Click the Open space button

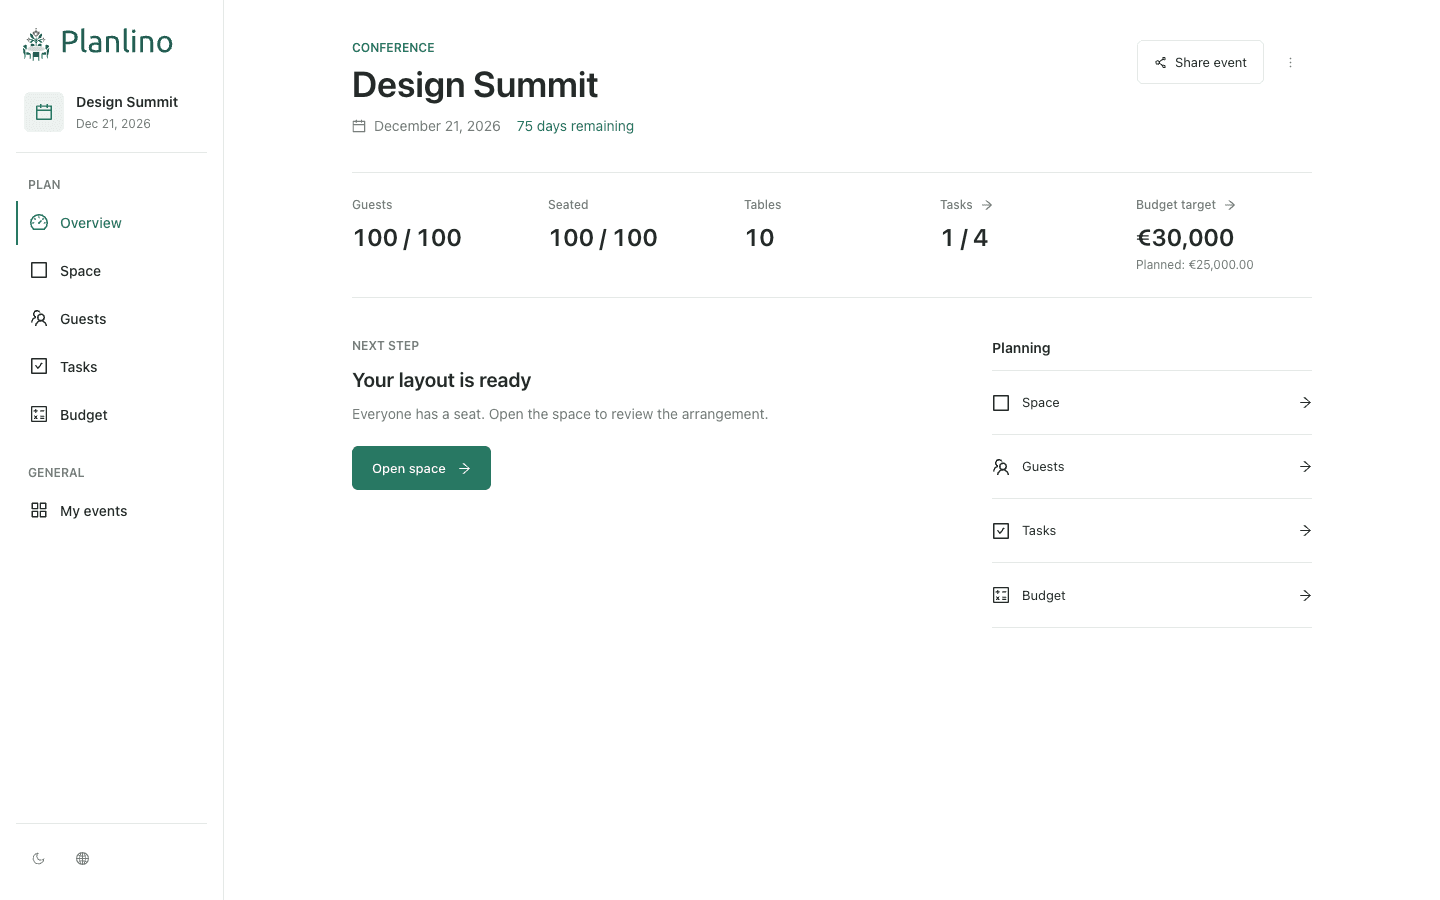click(x=421, y=468)
